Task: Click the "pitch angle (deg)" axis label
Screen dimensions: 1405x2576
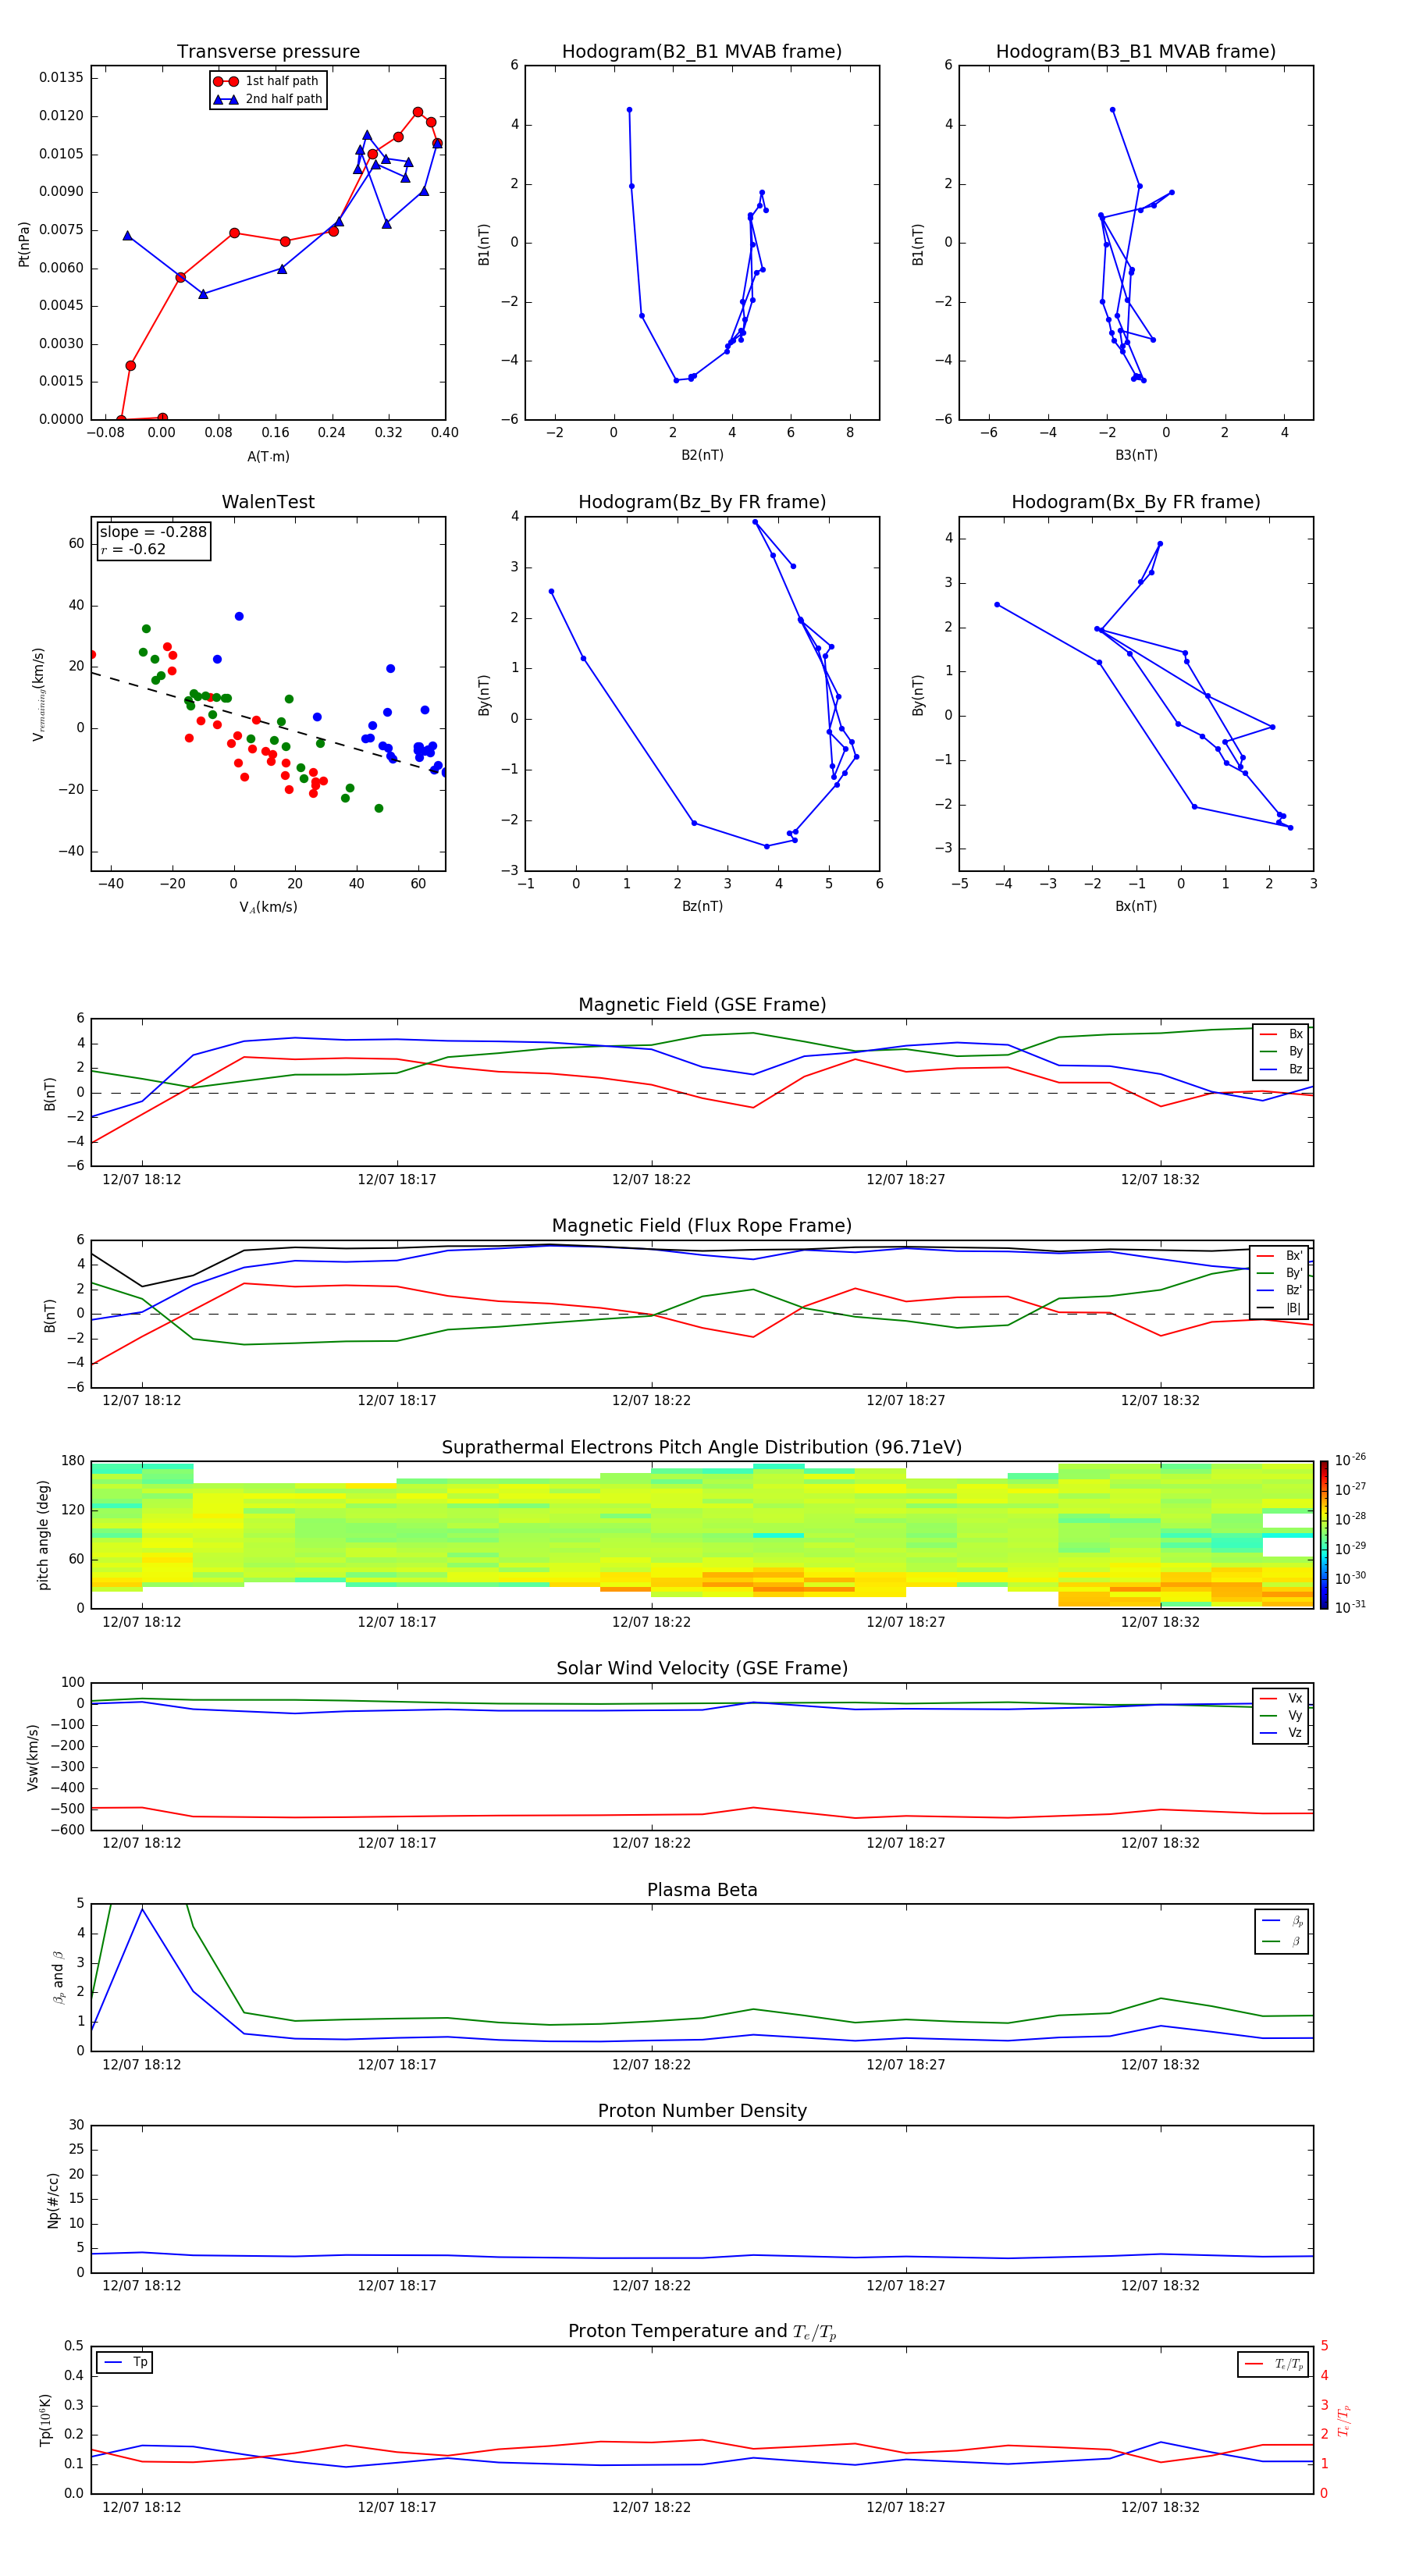Action: 43,1535
